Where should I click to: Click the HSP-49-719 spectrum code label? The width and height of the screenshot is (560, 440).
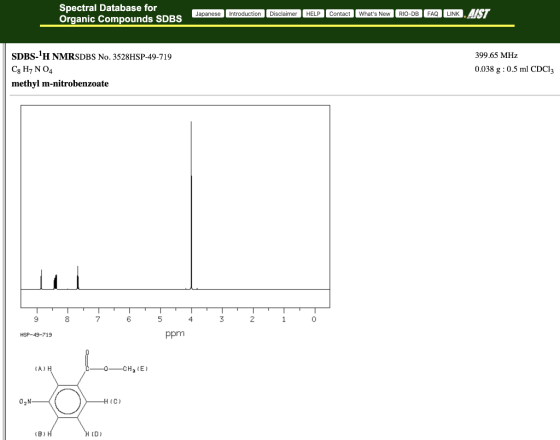[x=36, y=335]
